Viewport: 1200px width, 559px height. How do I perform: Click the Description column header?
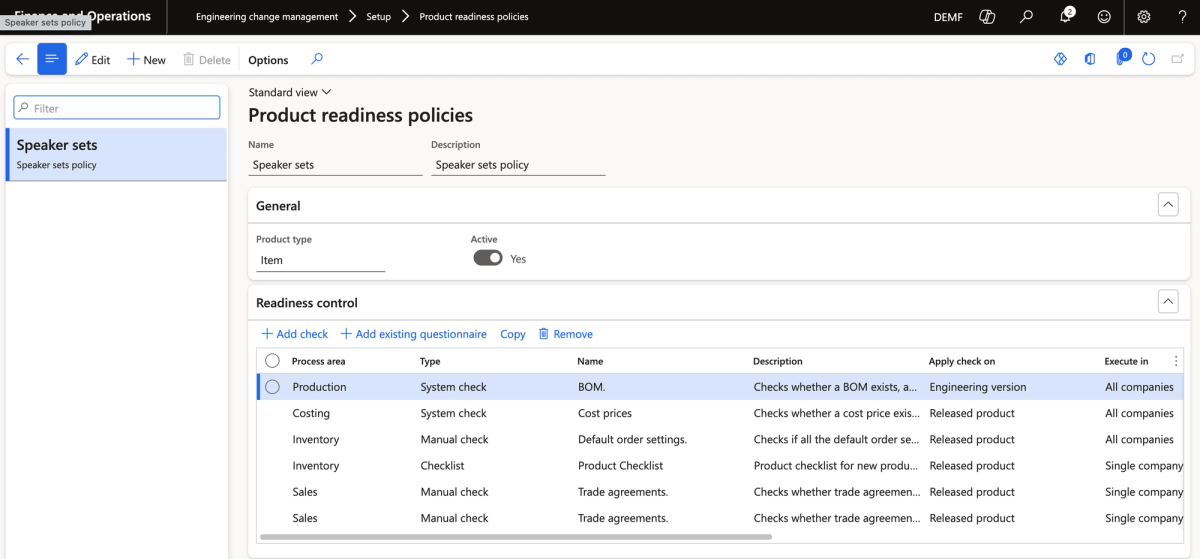[x=778, y=361]
